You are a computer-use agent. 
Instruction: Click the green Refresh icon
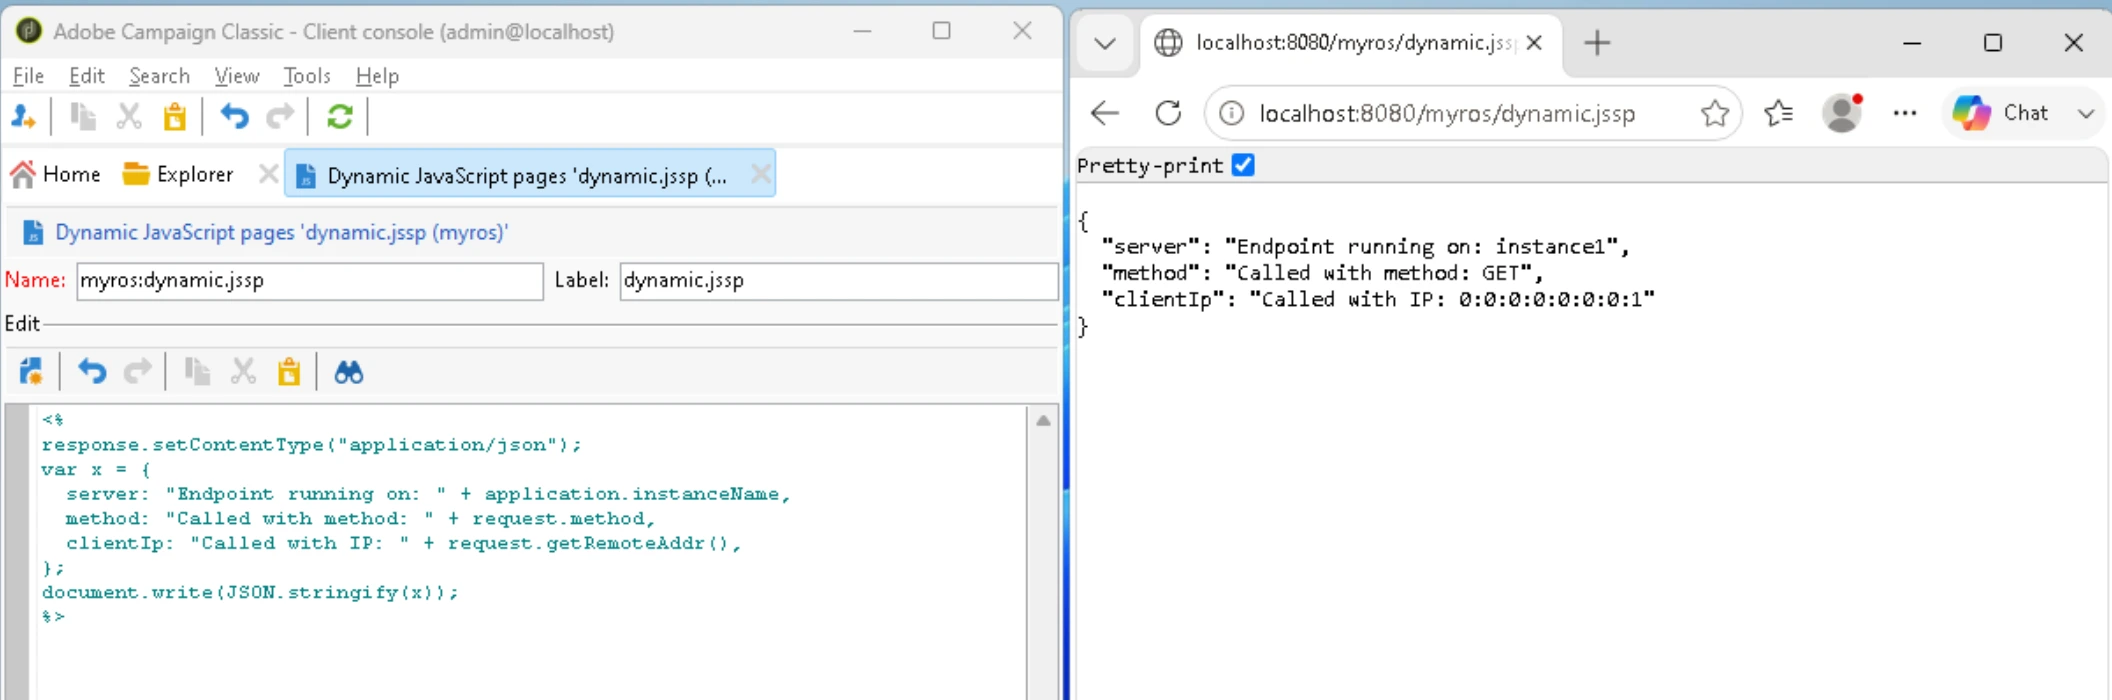click(340, 117)
